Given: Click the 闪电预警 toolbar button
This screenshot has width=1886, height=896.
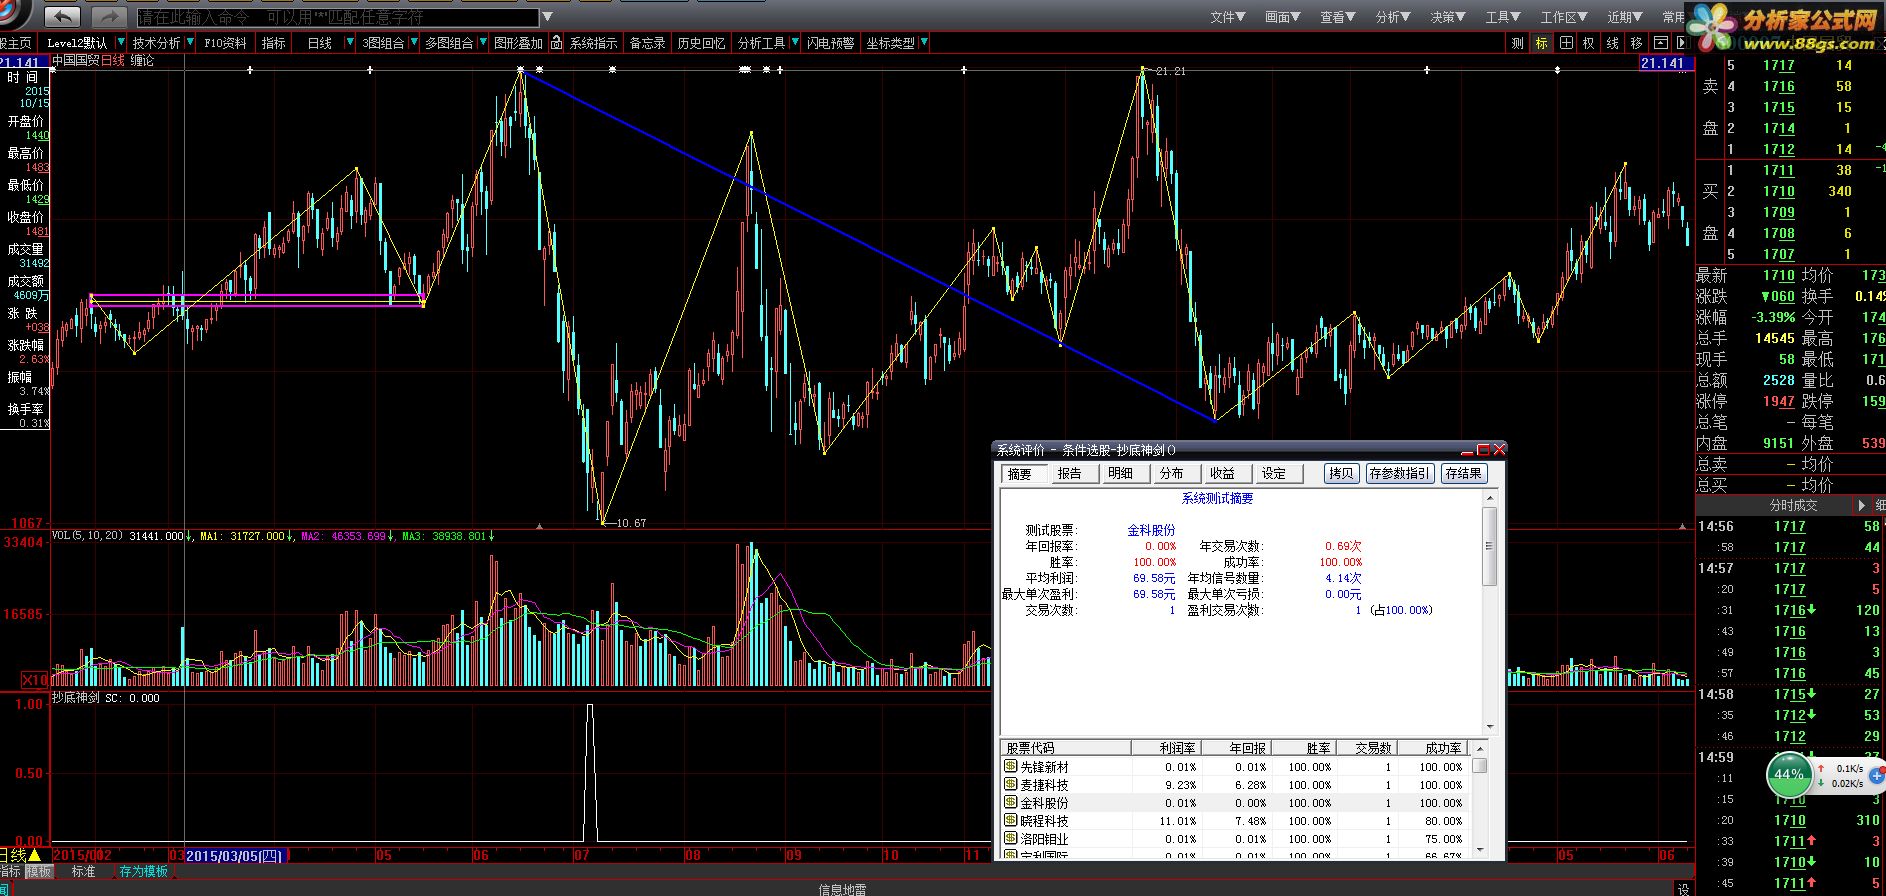Looking at the screenshot, I should point(831,43).
